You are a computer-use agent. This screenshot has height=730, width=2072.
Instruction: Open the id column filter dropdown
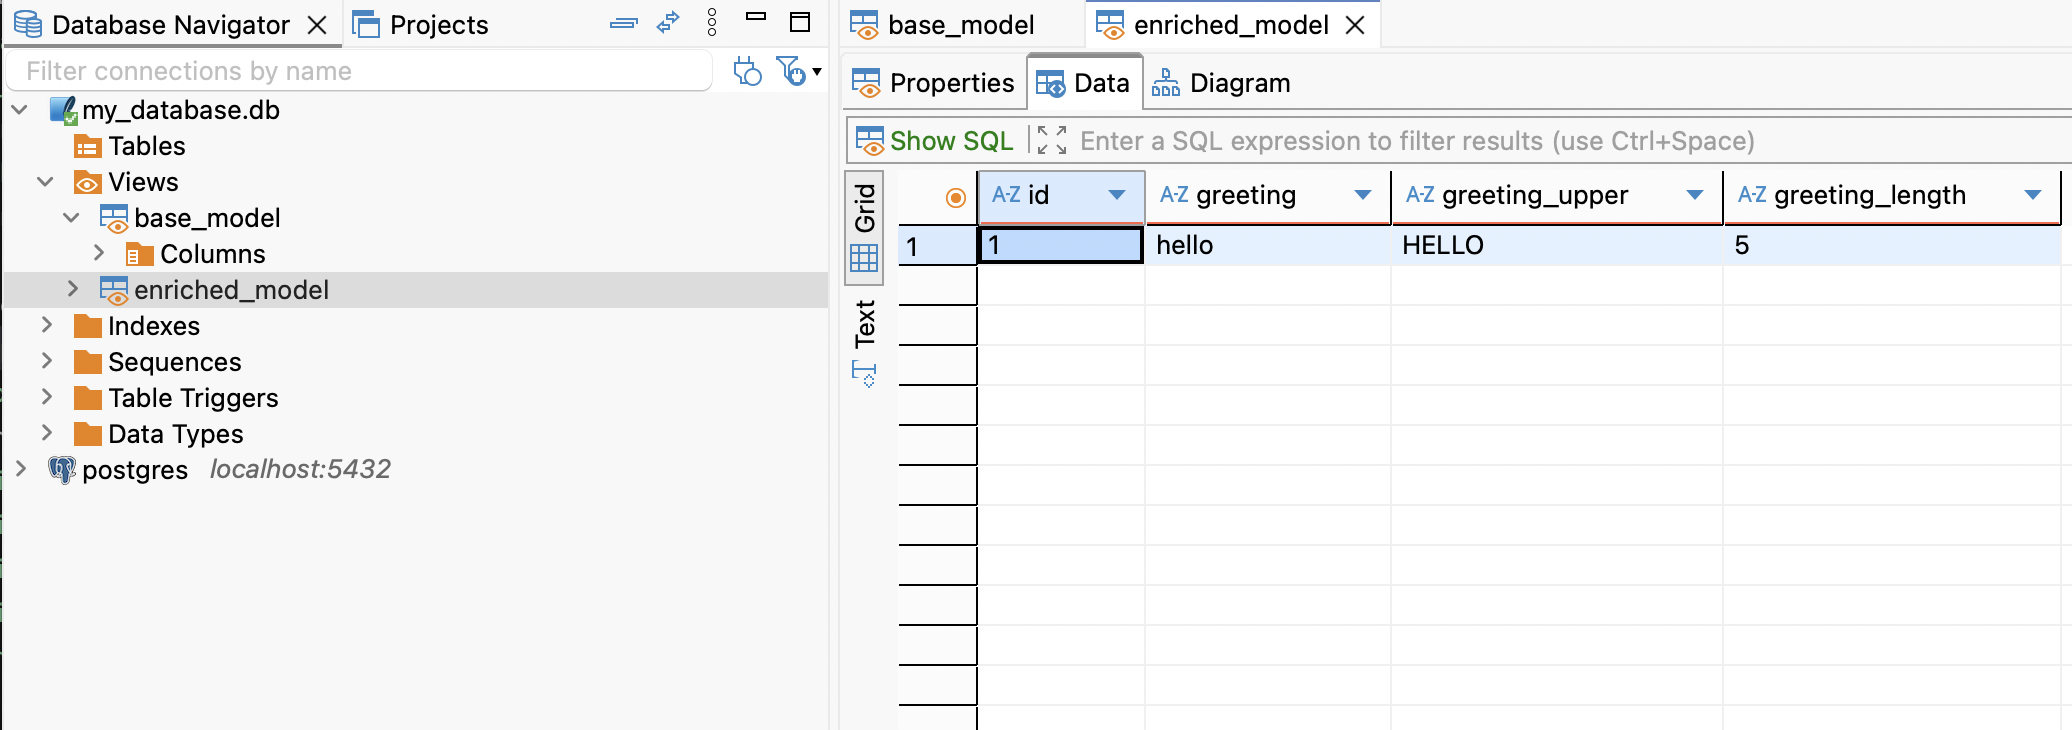coord(1117,195)
